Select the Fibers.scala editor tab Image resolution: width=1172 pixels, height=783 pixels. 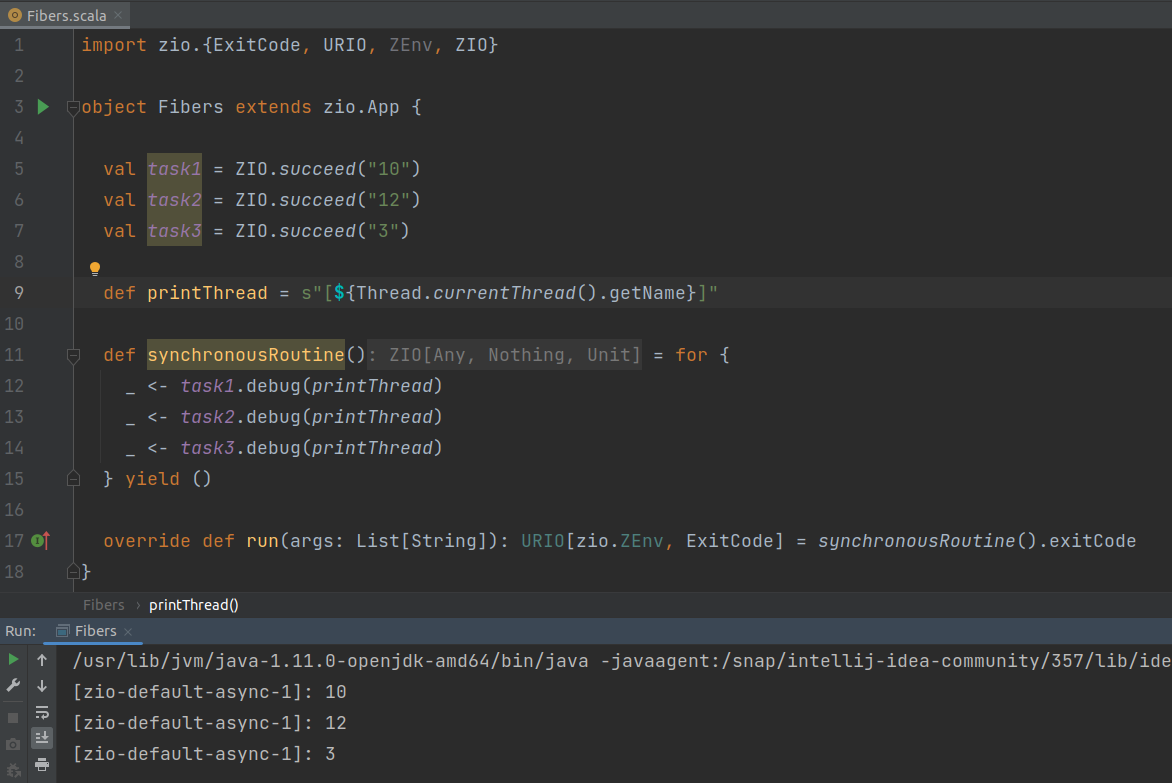click(66, 15)
